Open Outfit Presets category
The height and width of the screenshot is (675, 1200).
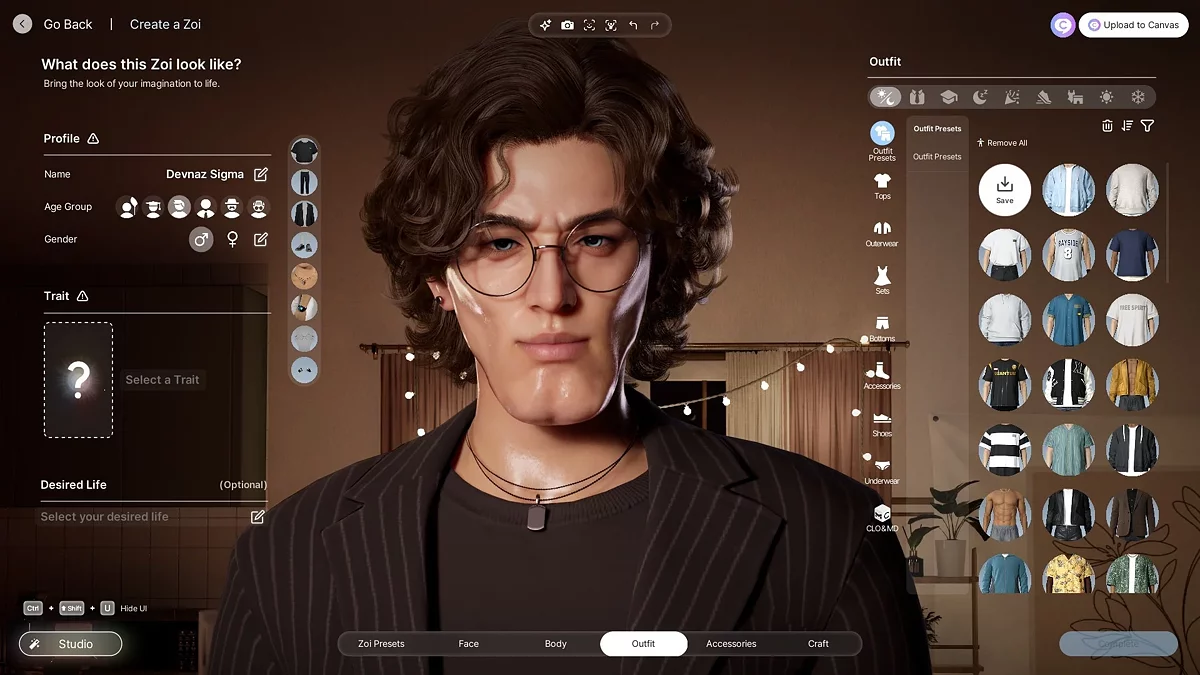[882, 140]
